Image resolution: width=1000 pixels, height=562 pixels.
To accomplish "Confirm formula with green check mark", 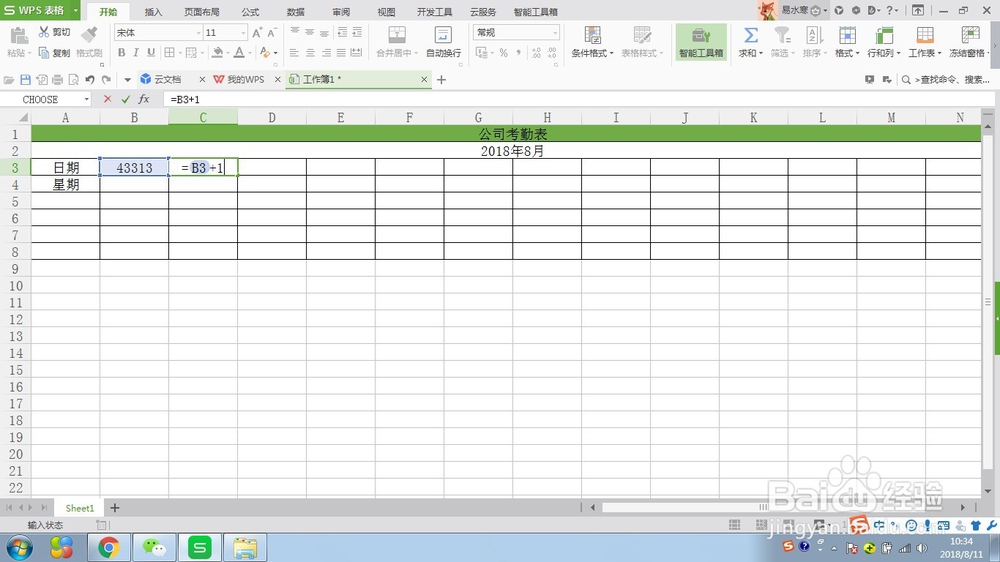I will tap(126, 99).
